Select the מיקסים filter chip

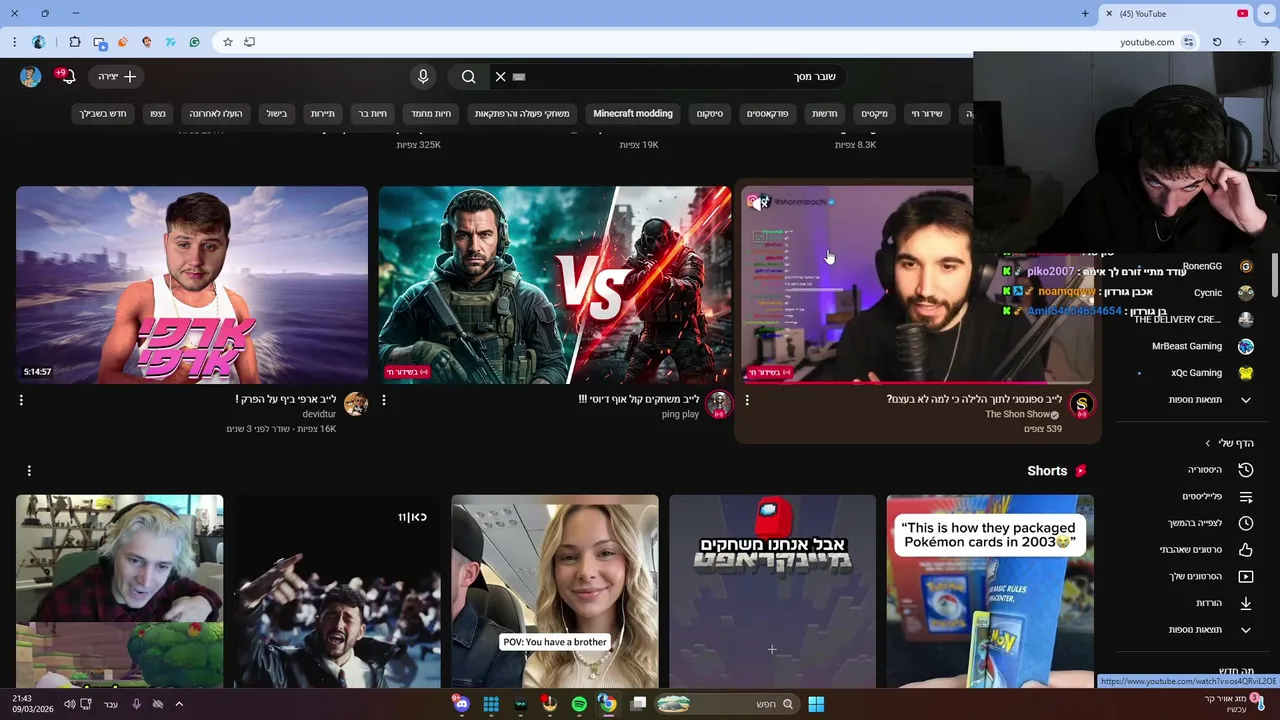[x=875, y=114]
